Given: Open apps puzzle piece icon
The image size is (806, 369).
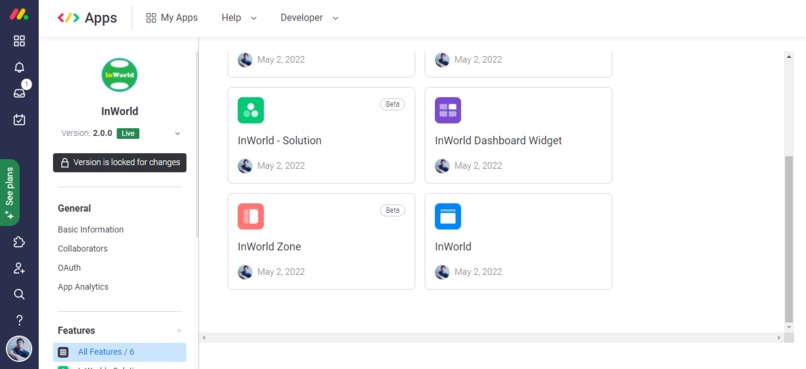Looking at the screenshot, I should point(19,242).
